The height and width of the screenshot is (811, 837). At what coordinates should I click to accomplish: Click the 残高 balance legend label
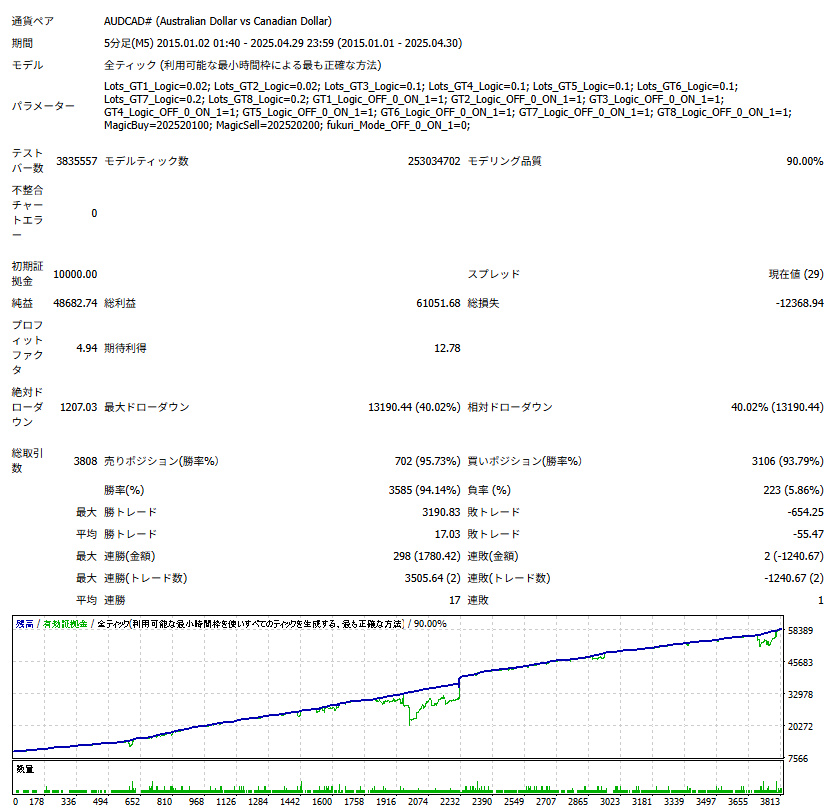(x=25, y=624)
